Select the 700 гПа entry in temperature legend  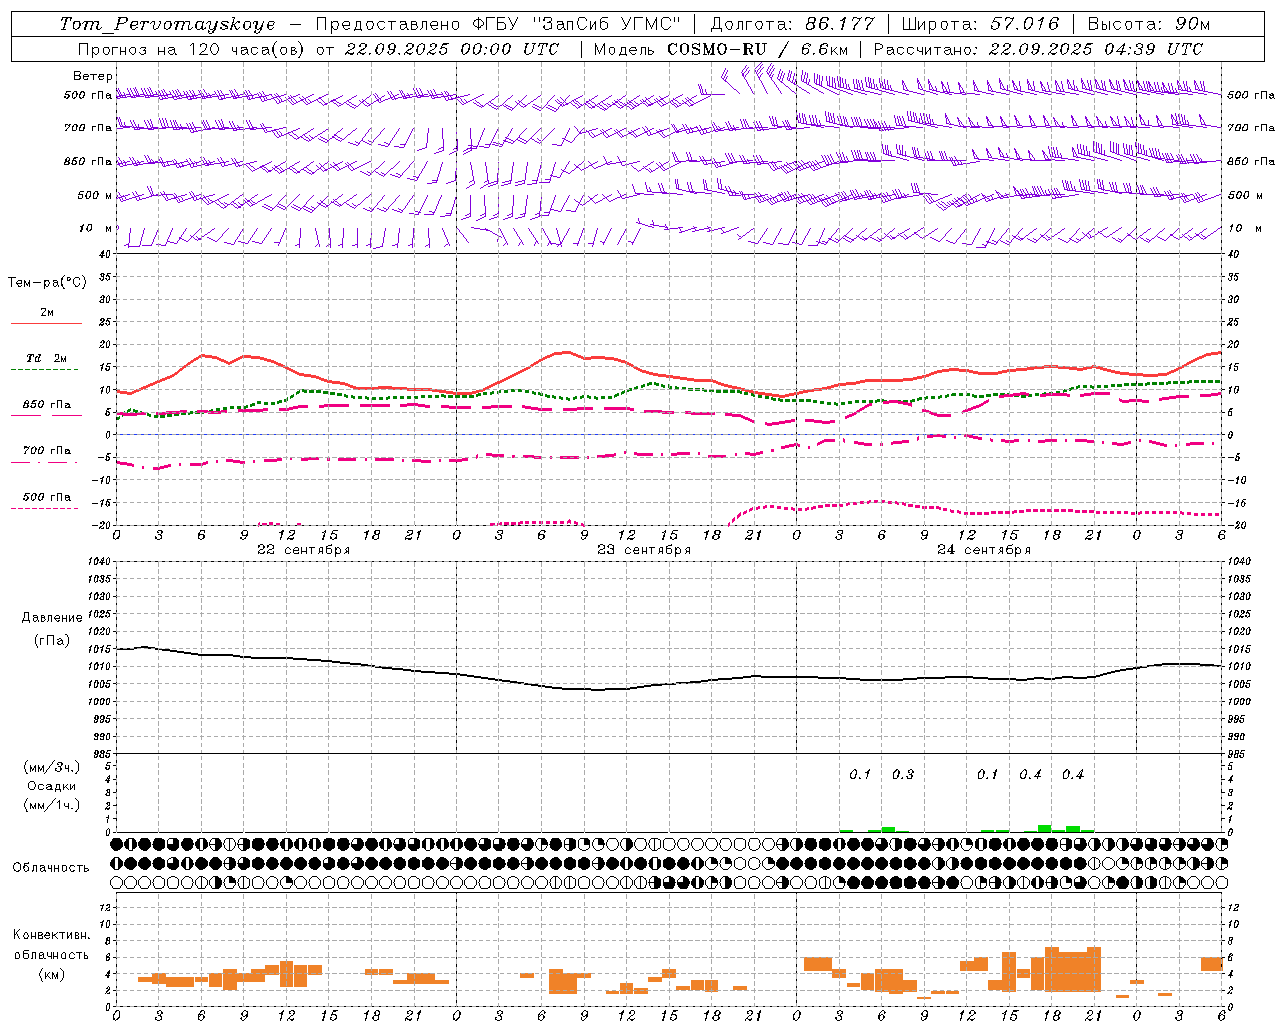(47, 451)
